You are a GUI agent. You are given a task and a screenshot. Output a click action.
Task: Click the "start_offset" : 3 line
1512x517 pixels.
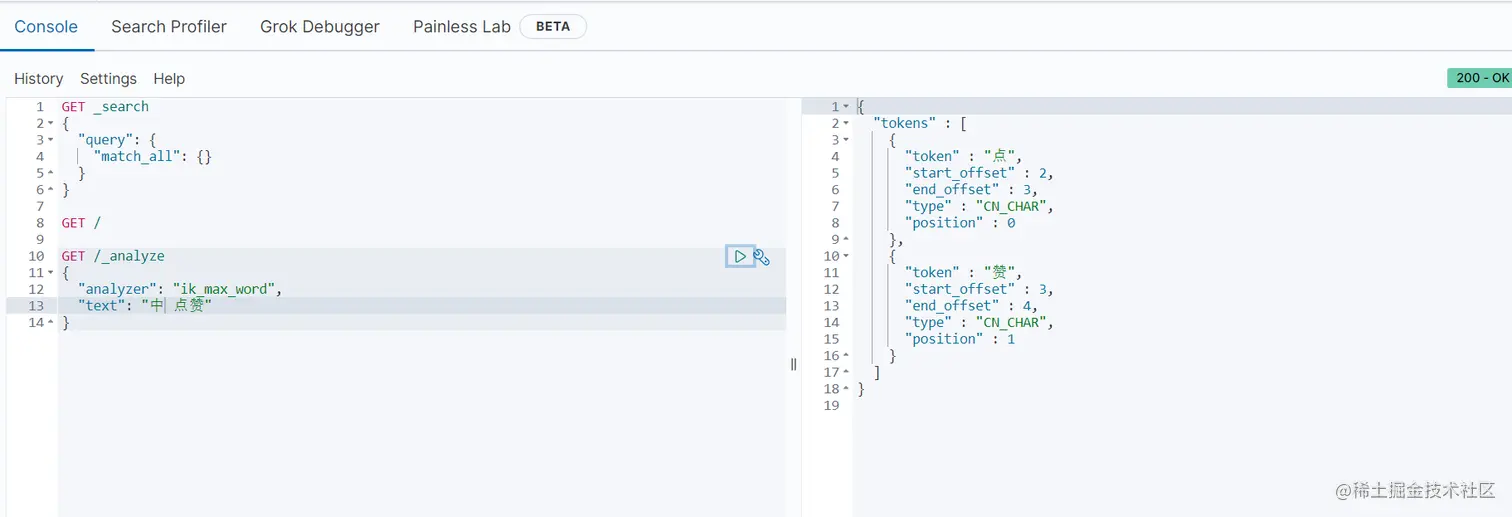click(x=979, y=290)
